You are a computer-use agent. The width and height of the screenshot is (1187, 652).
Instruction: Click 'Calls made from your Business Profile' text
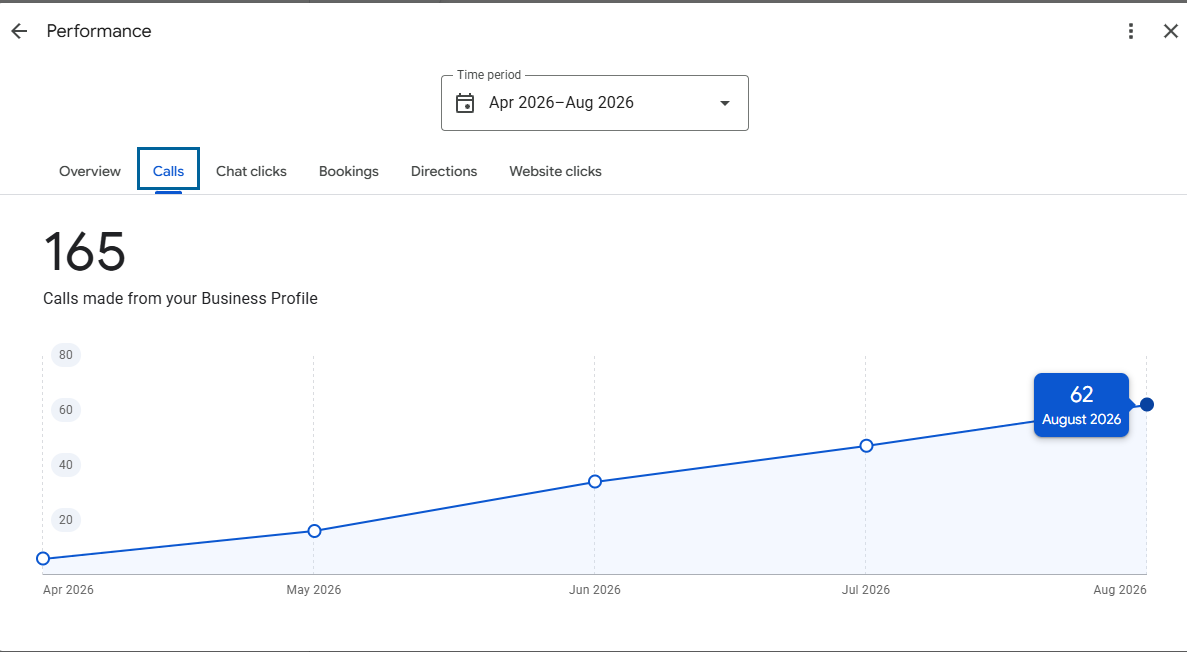(x=180, y=298)
